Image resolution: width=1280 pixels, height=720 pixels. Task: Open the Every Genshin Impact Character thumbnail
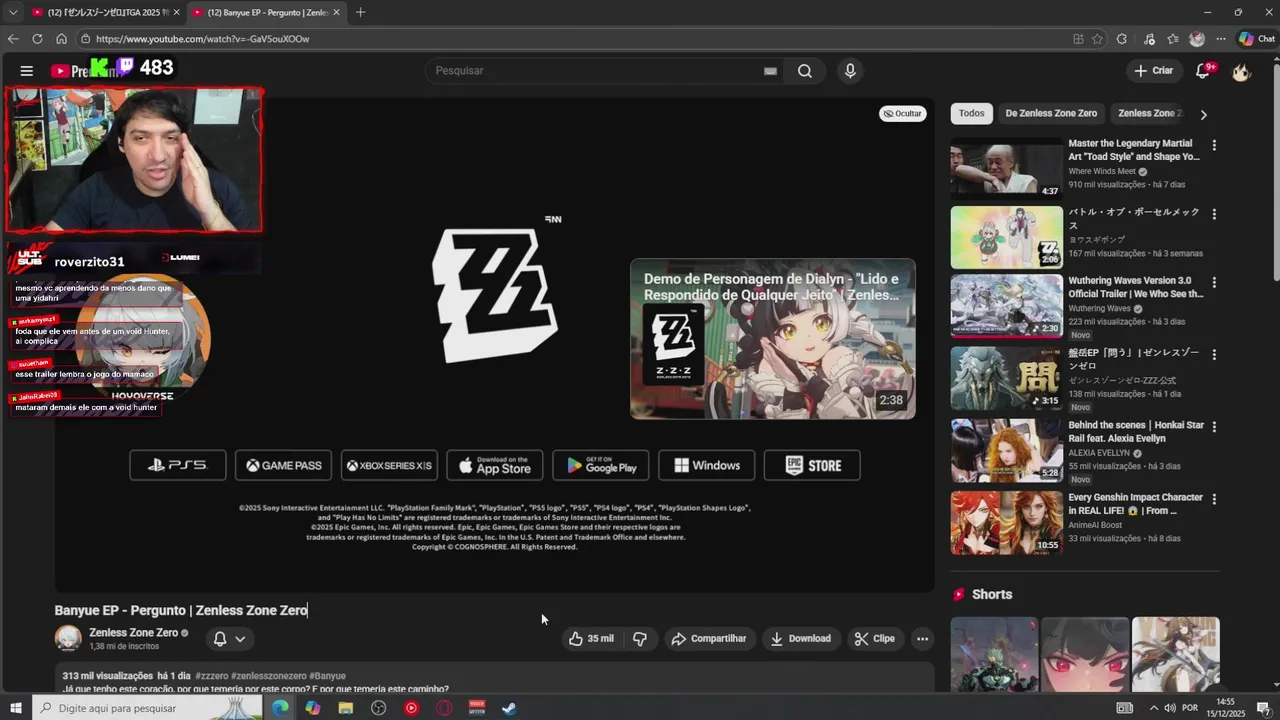click(1006, 522)
